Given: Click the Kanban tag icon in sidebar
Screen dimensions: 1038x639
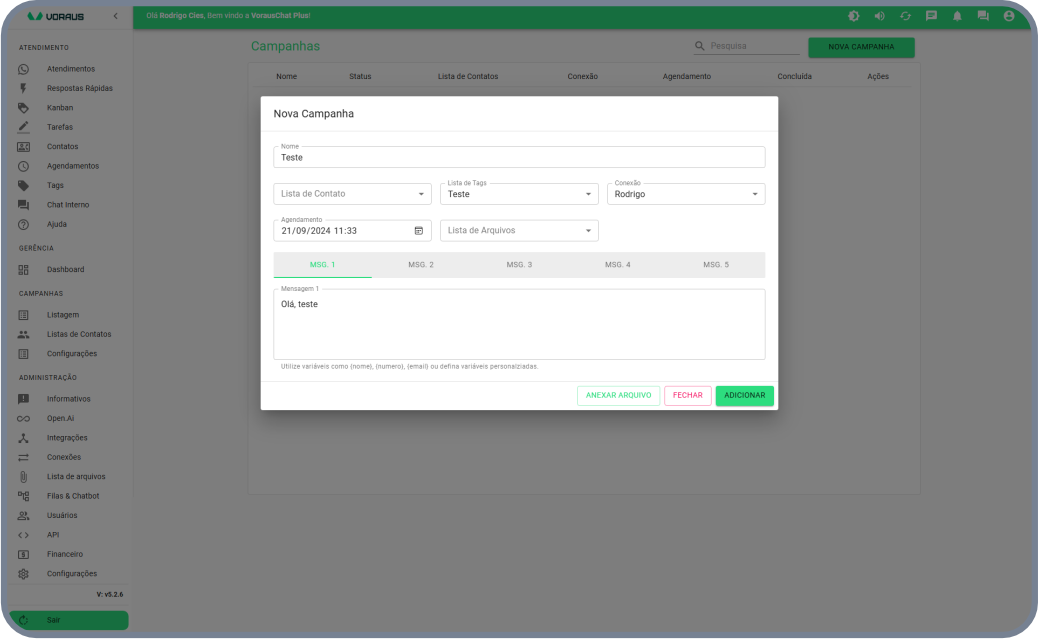Looking at the screenshot, I should tap(24, 108).
